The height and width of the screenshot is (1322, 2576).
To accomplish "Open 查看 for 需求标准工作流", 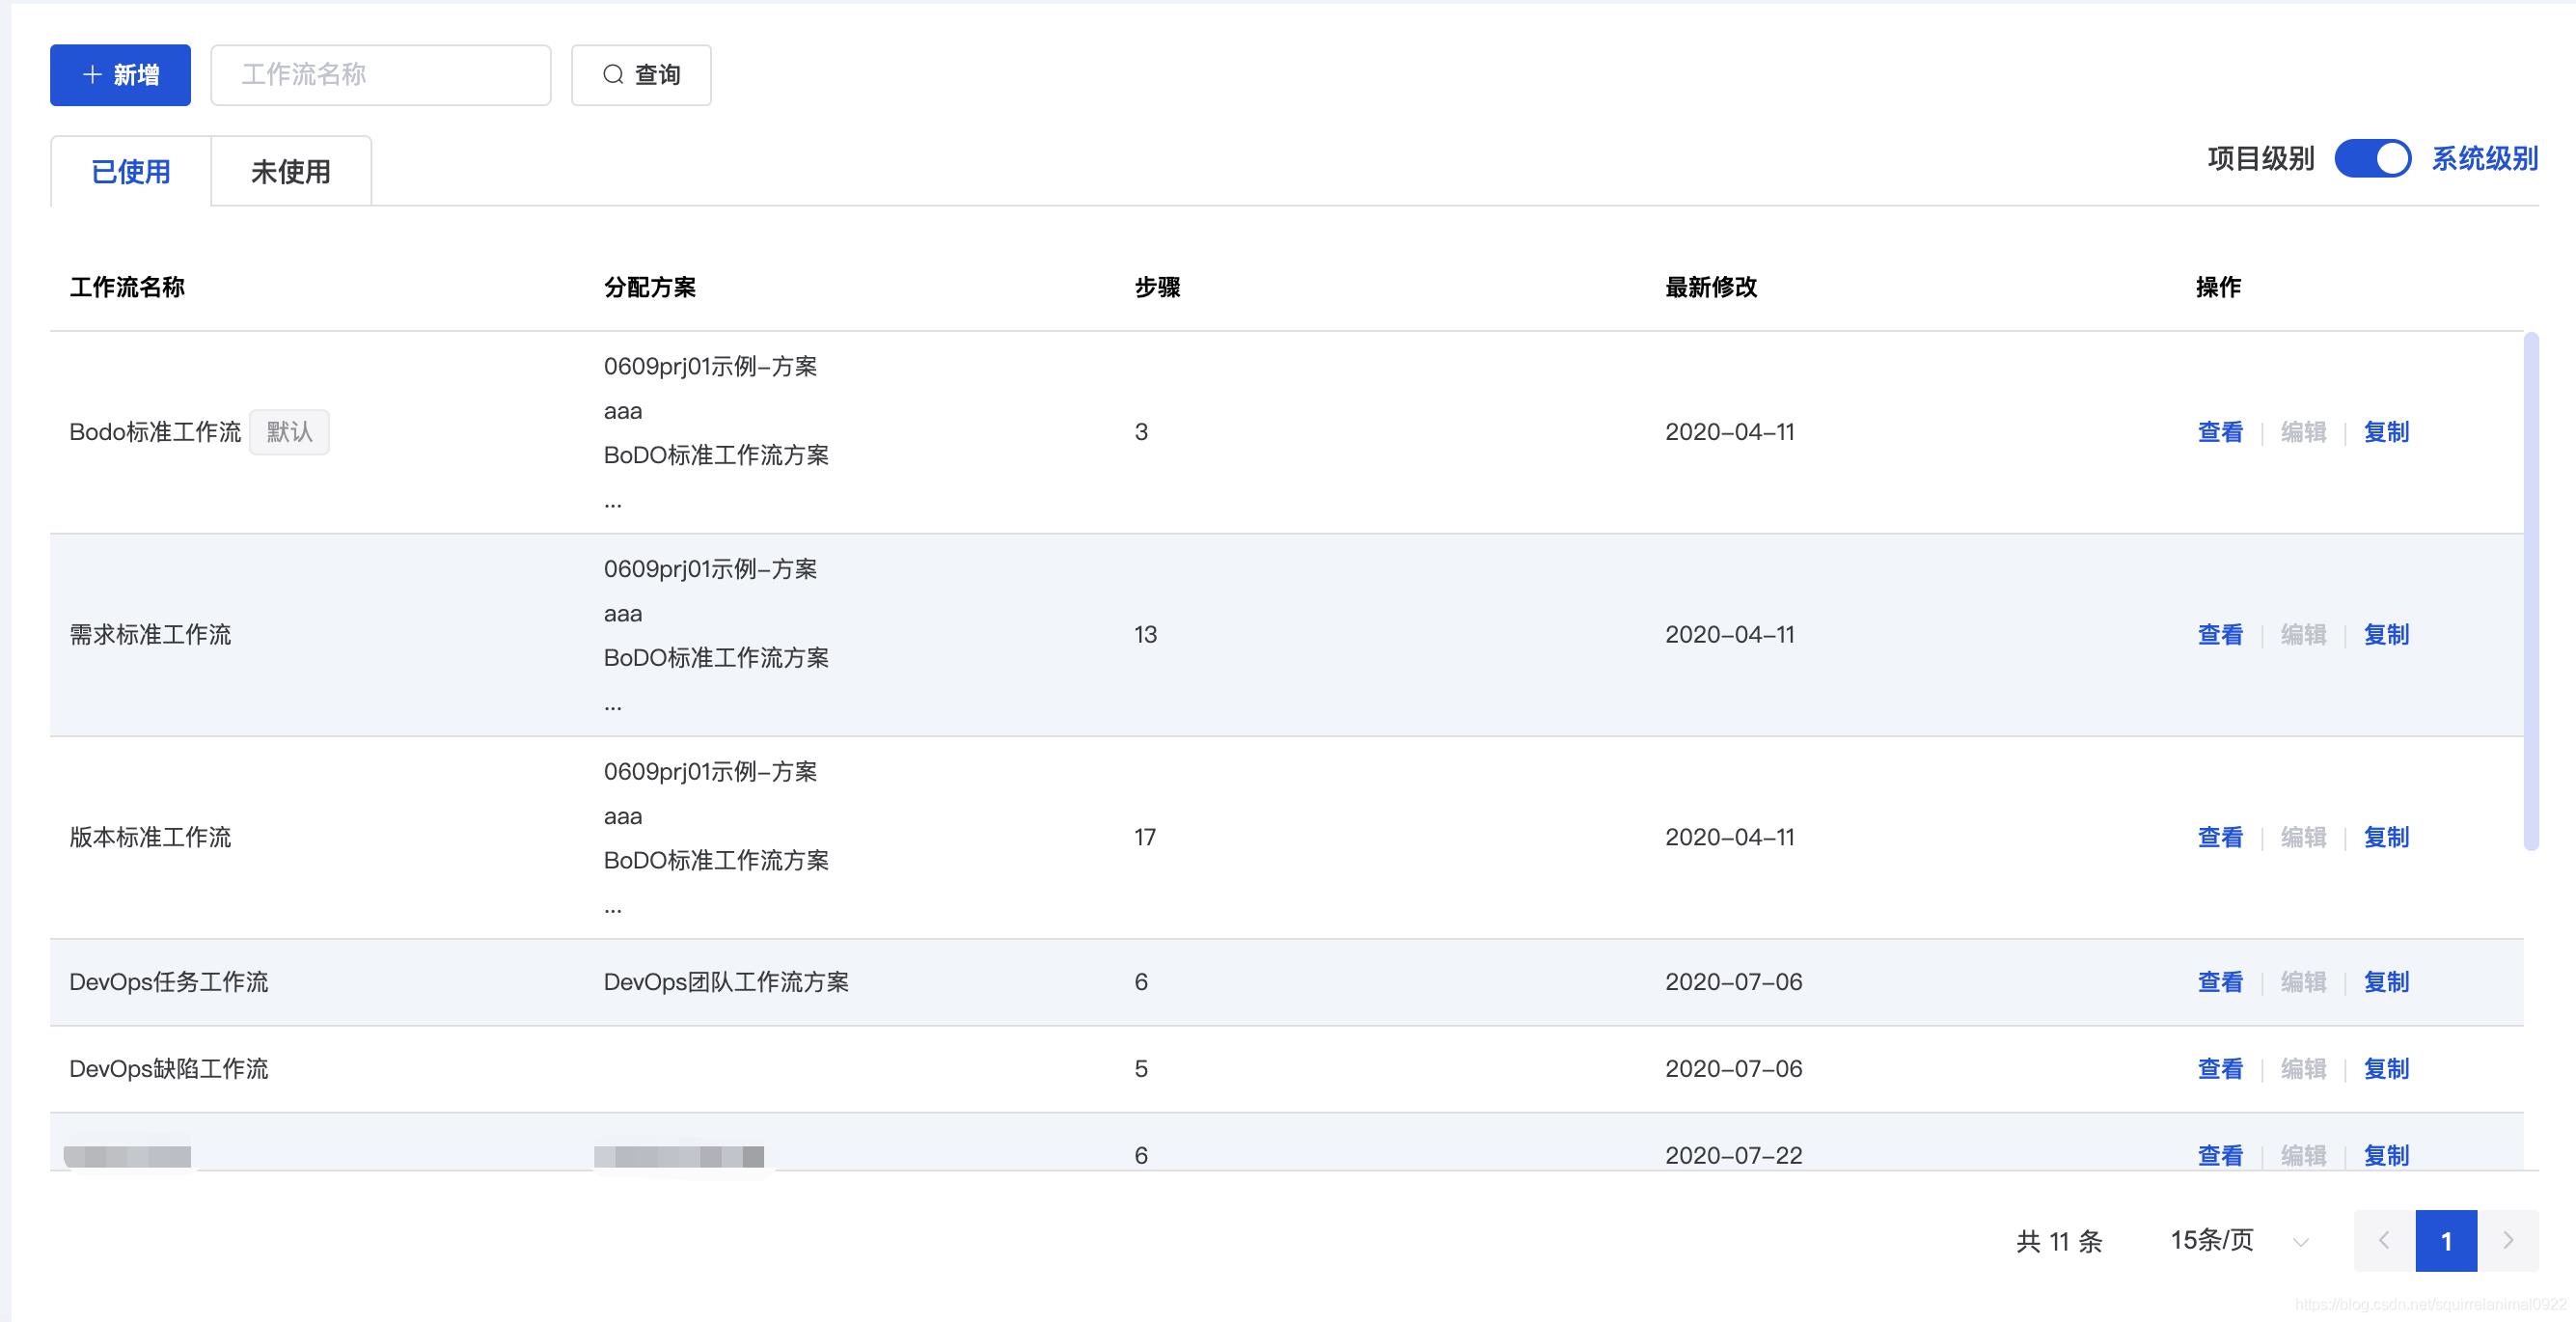I will coord(2220,634).
